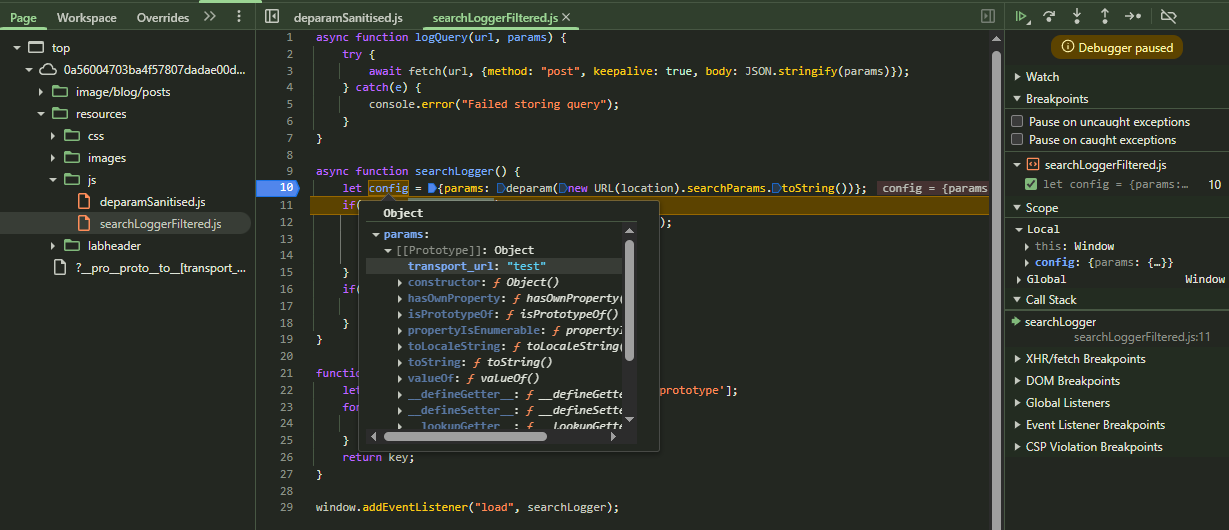Close the searchLoggerFiltered.js tab
The image size is (1229, 530).
[x=567, y=18]
